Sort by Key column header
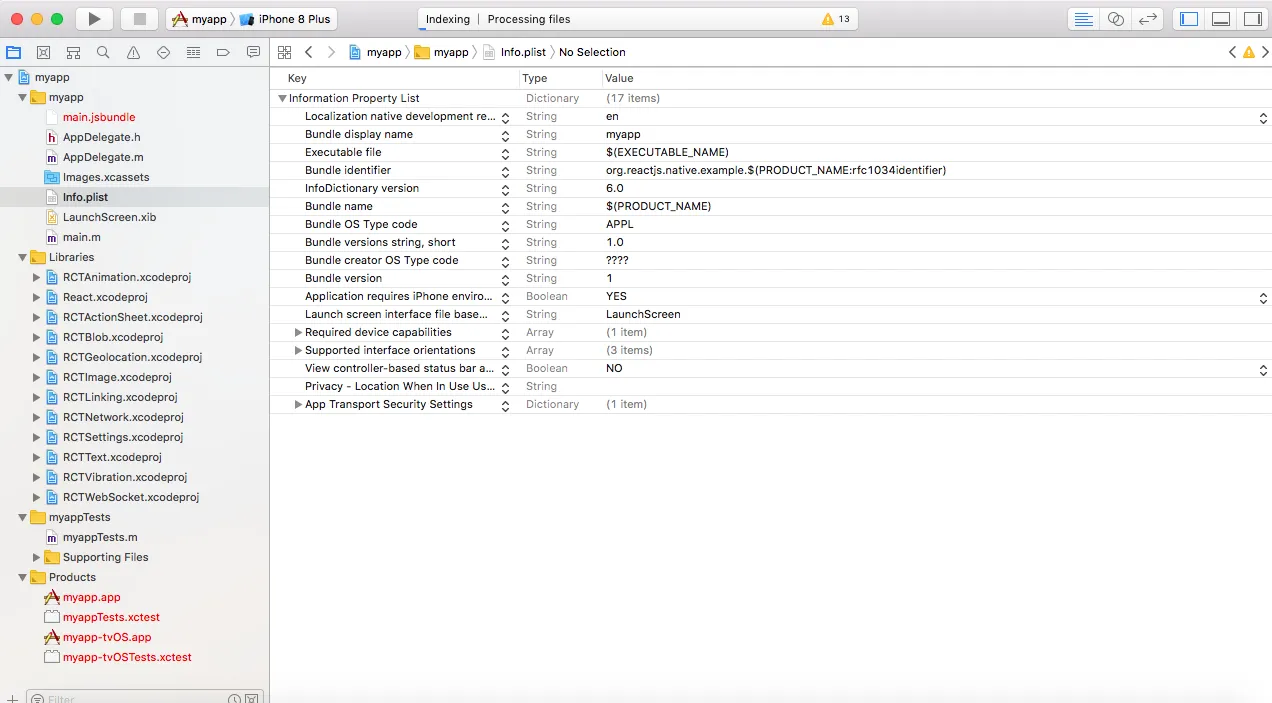The image size is (1272, 703). (x=297, y=78)
